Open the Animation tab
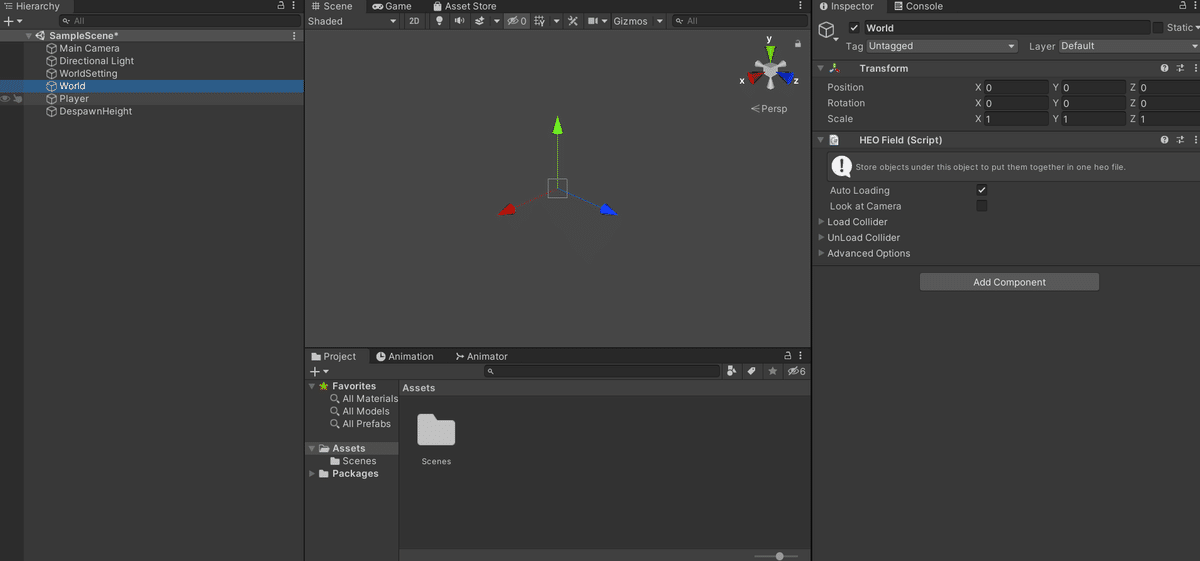 405,356
